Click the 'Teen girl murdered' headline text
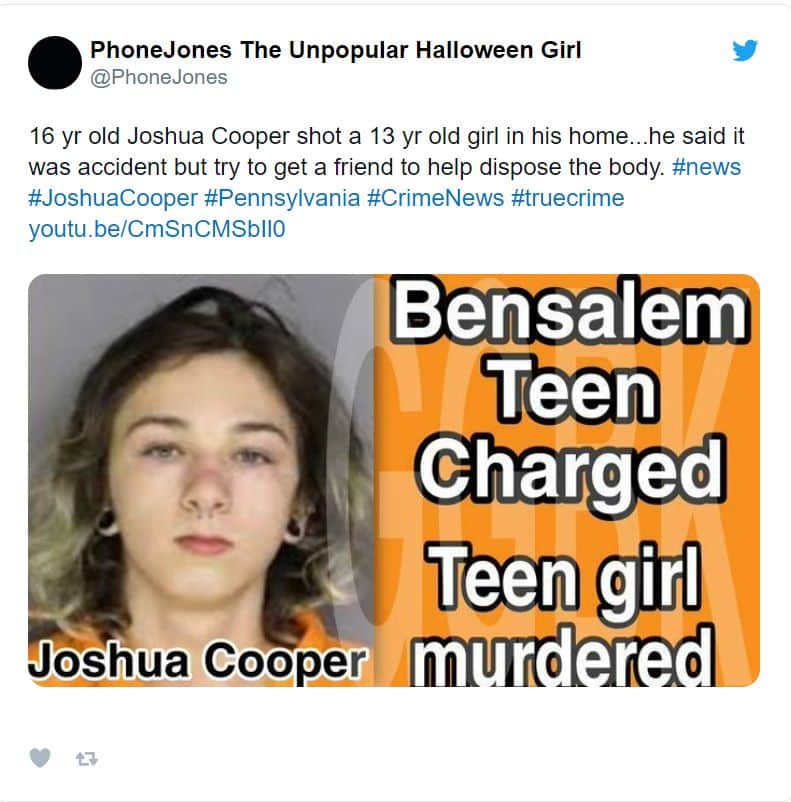The width and height of the screenshot is (791, 802). pyautogui.click(x=563, y=615)
